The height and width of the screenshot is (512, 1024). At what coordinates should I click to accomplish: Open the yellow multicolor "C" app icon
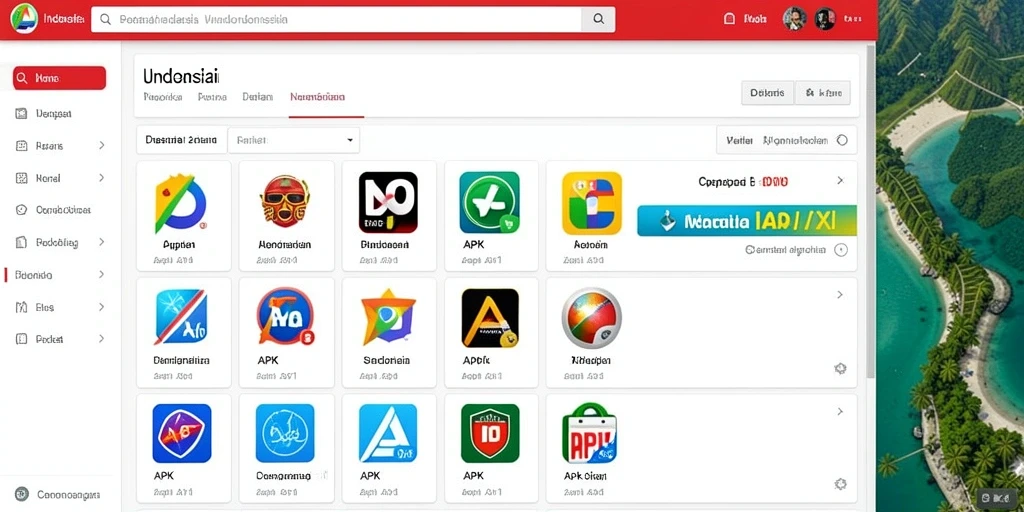click(x=592, y=203)
